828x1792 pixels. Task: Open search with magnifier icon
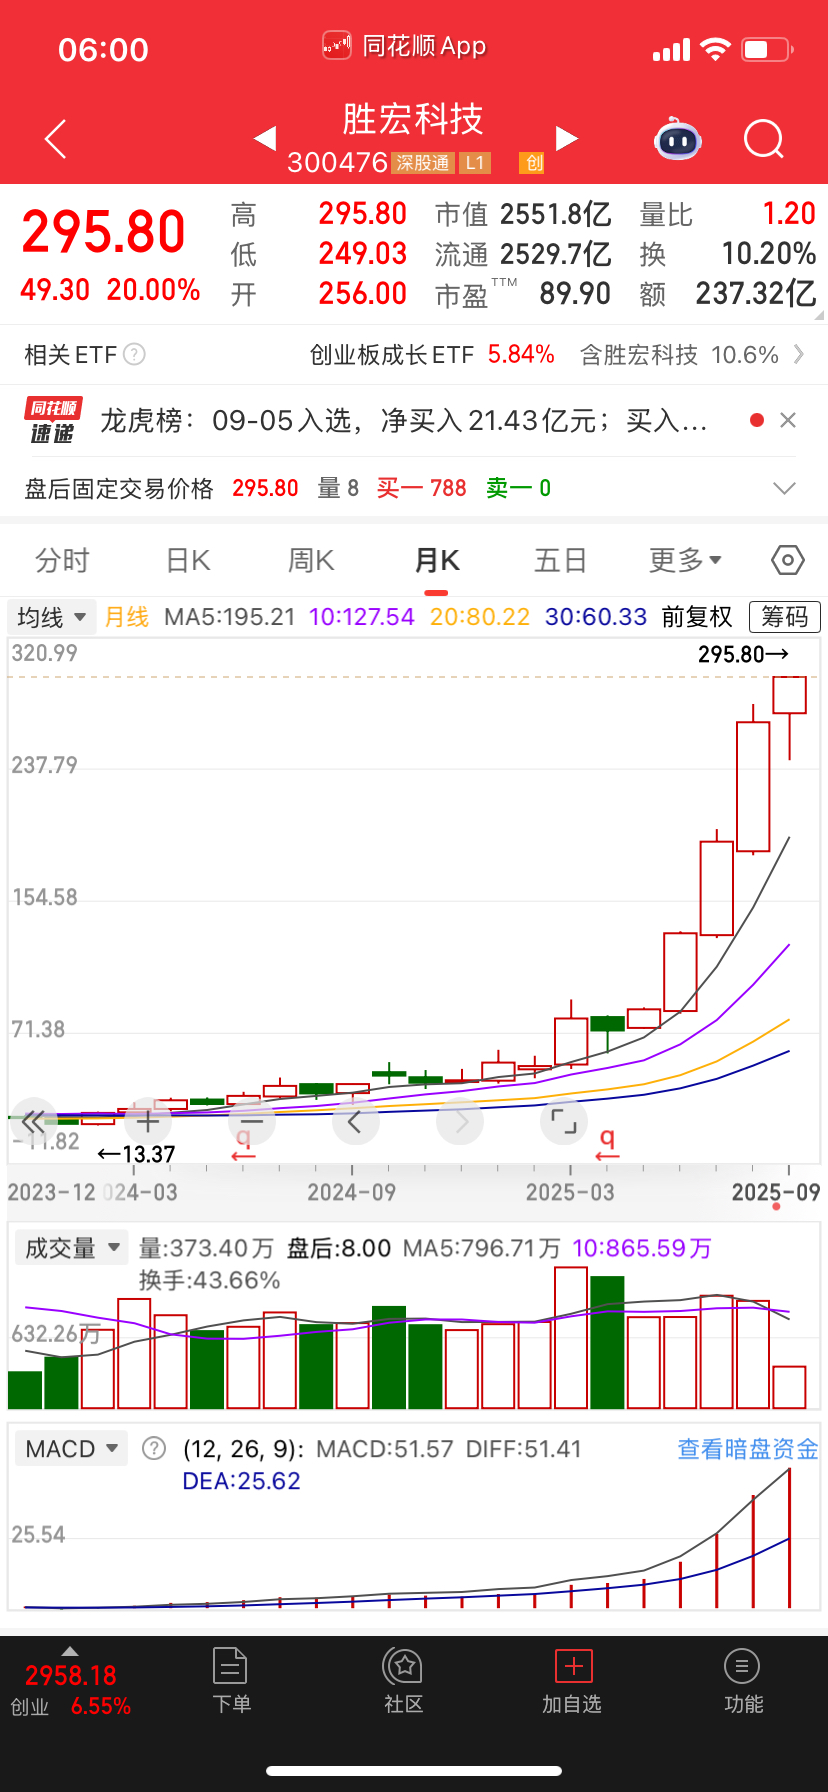tap(764, 139)
